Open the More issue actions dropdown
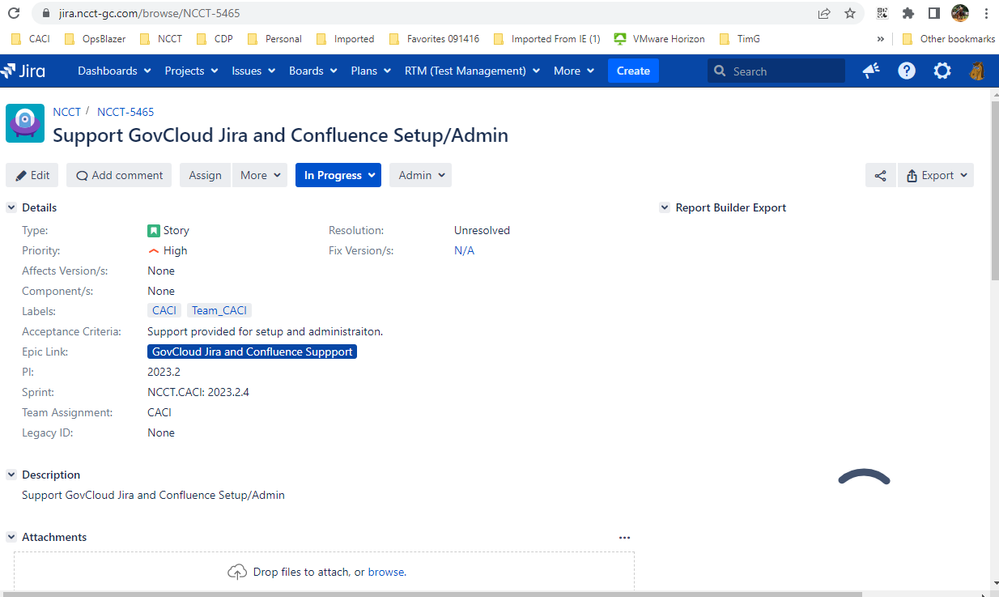The image size is (999, 597). pyautogui.click(x=260, y=175)
